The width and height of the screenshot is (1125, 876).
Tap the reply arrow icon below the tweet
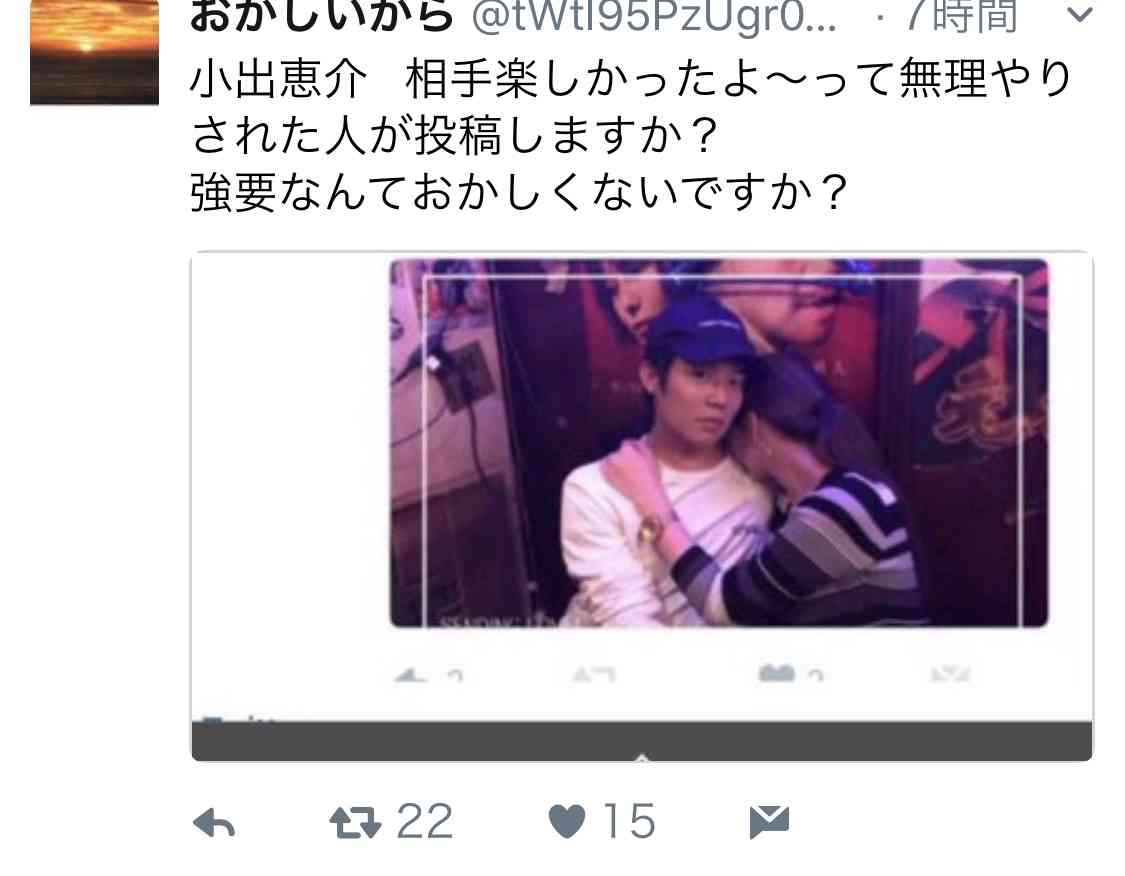tap(214, 822)
